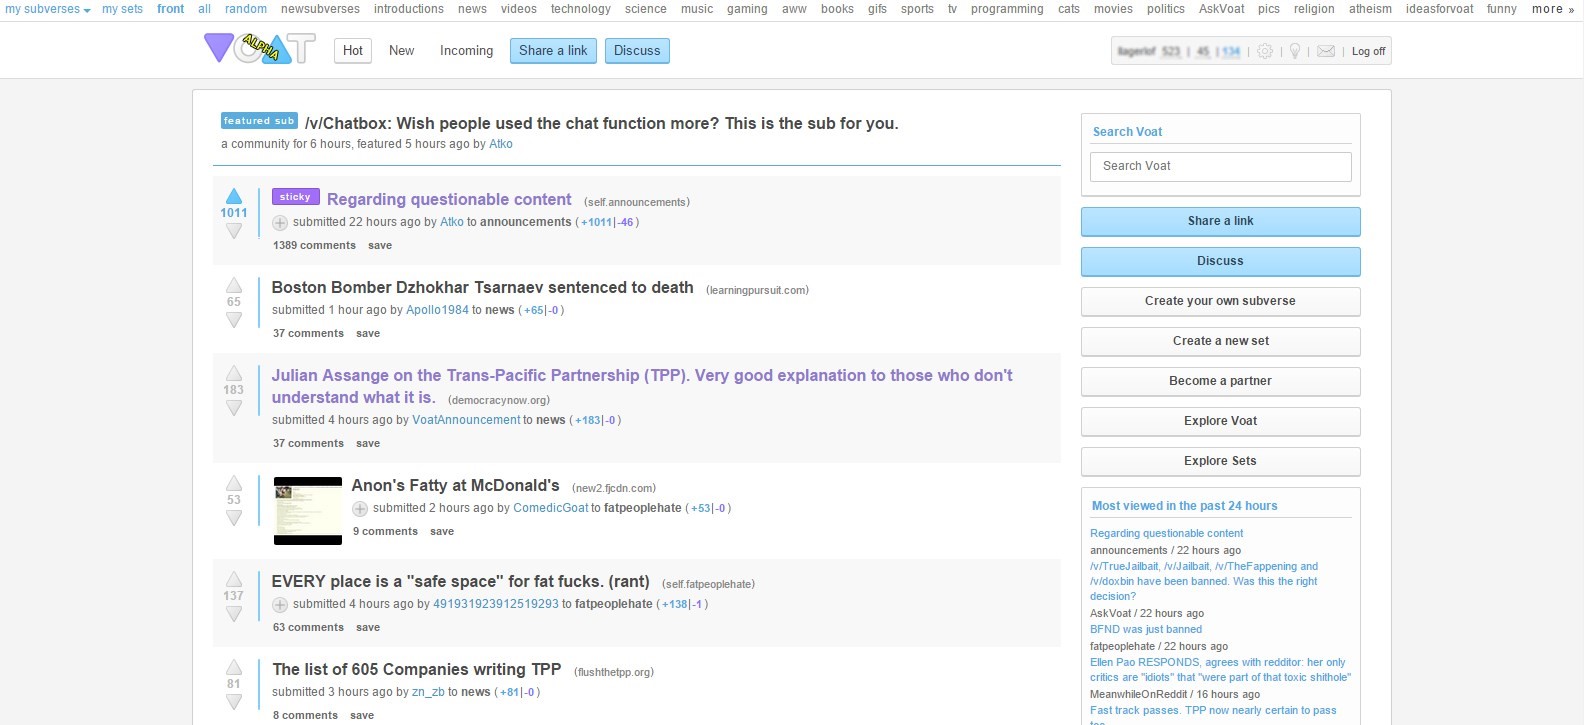Upvote 'The list of 605 Companies' post
This screenshot has width=1584, height=725.
(234, 667)
